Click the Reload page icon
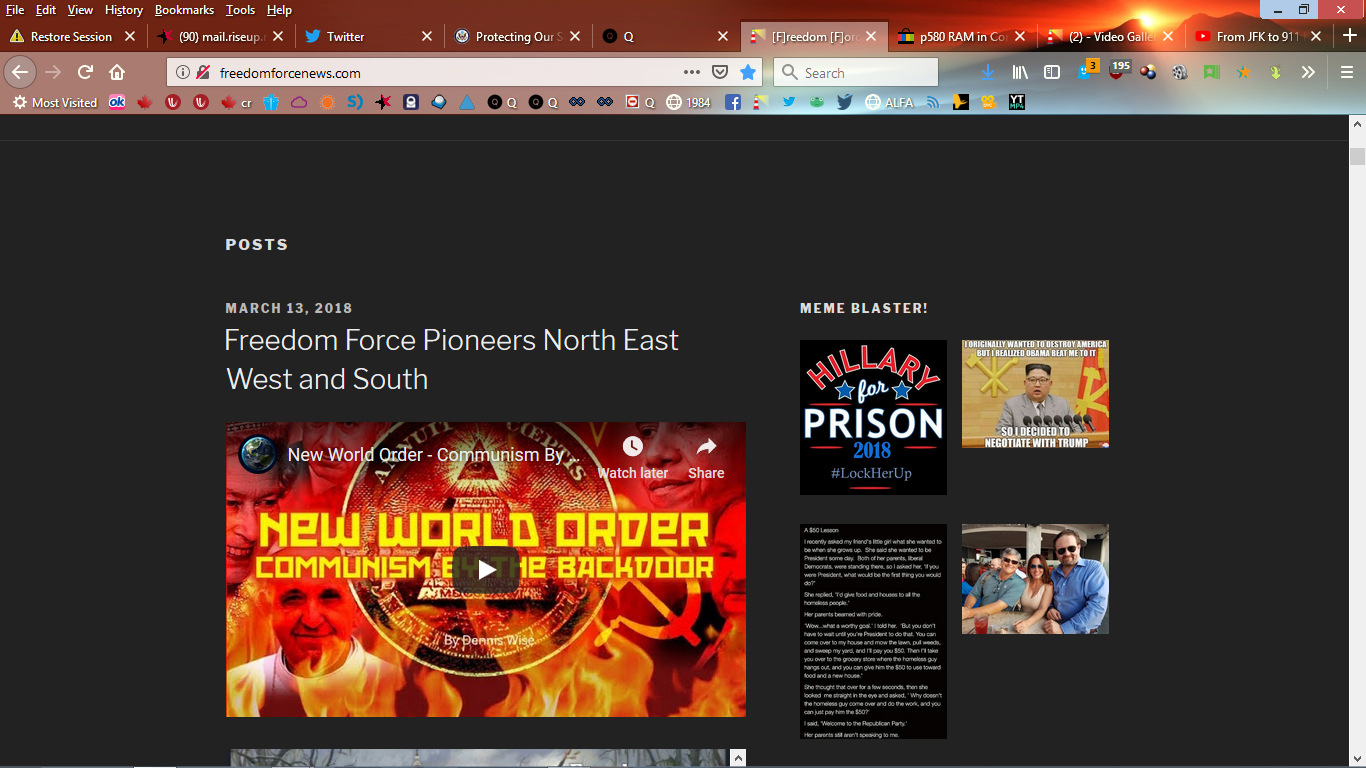 (x=85, y=72)
